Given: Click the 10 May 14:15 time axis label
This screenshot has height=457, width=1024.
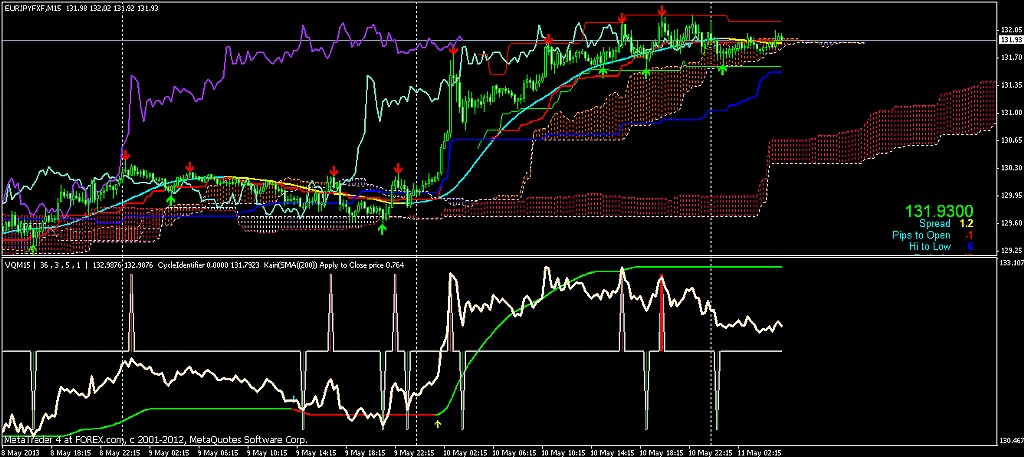Looking at the screenshot, I should coord(611,452).
